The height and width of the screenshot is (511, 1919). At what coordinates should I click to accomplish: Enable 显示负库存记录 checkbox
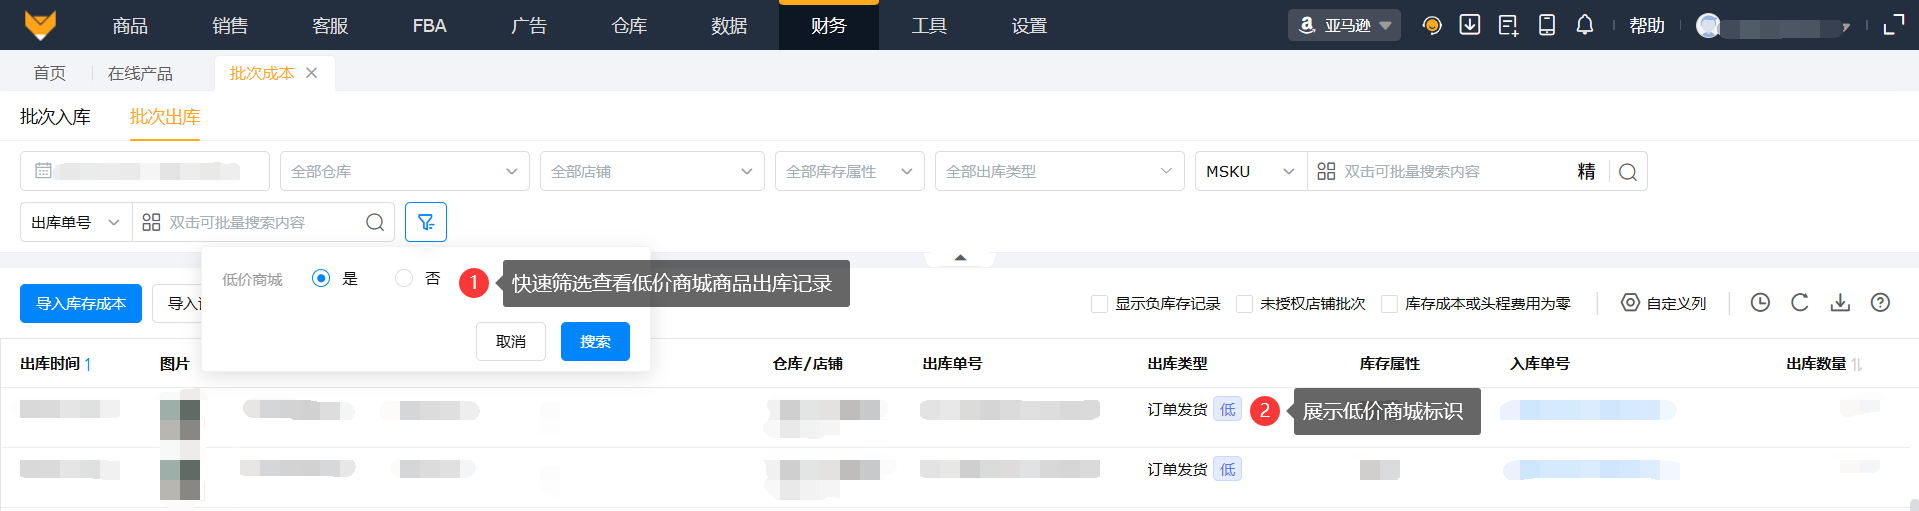tap(1100, 304)
